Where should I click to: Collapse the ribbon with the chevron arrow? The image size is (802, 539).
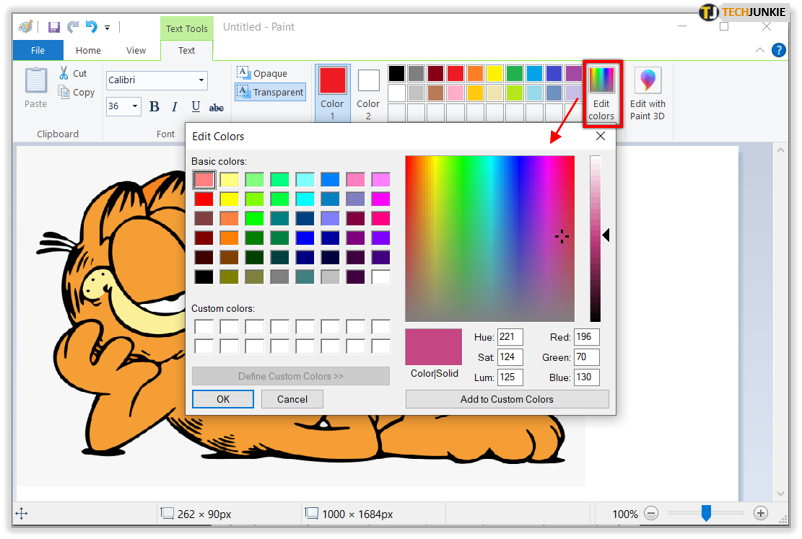click(760, 50)
